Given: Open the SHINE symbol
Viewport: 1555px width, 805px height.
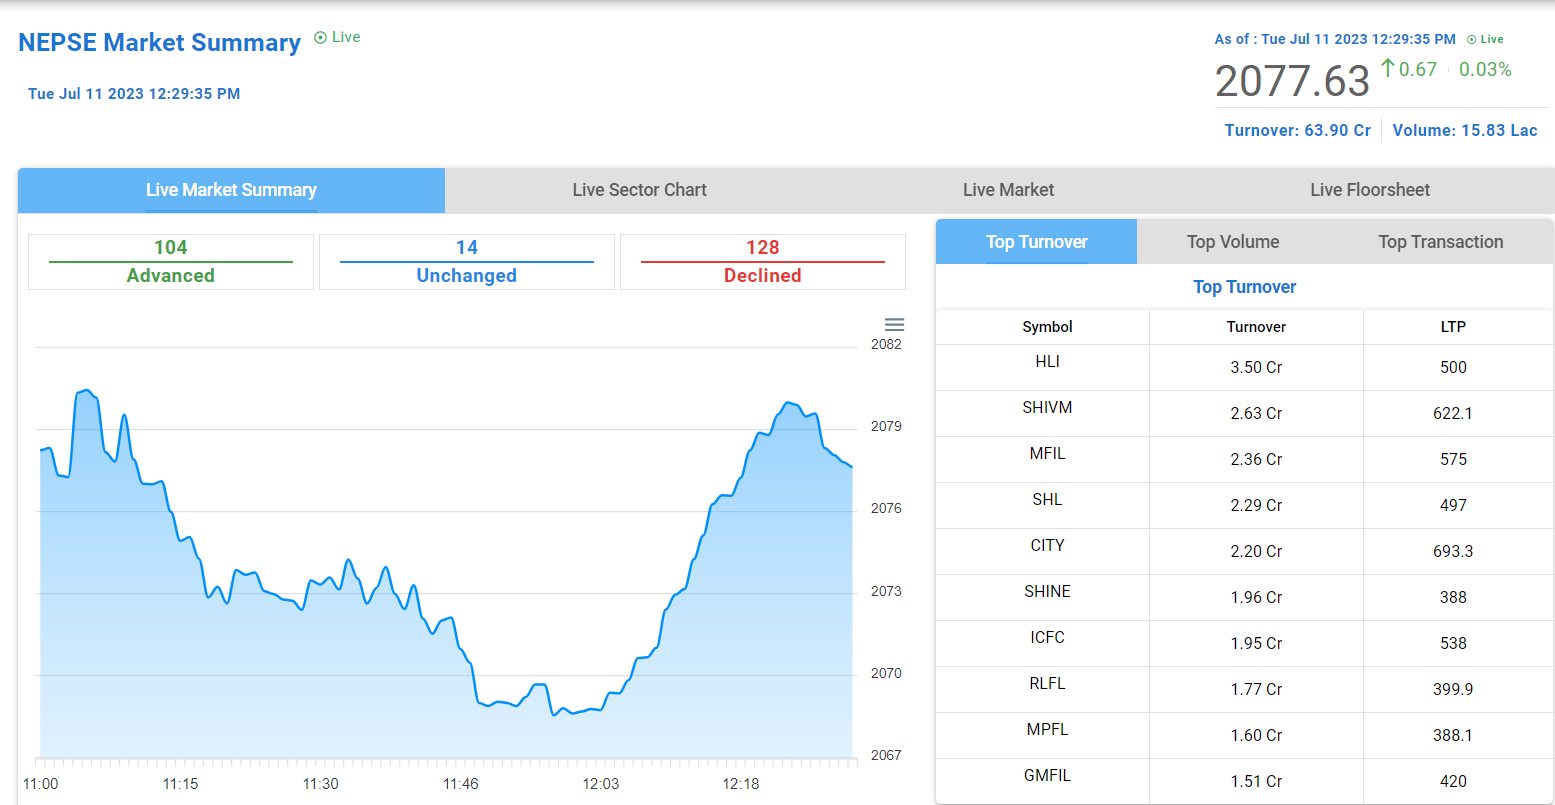Looking at the screenshot, I should click(1047, 592).
